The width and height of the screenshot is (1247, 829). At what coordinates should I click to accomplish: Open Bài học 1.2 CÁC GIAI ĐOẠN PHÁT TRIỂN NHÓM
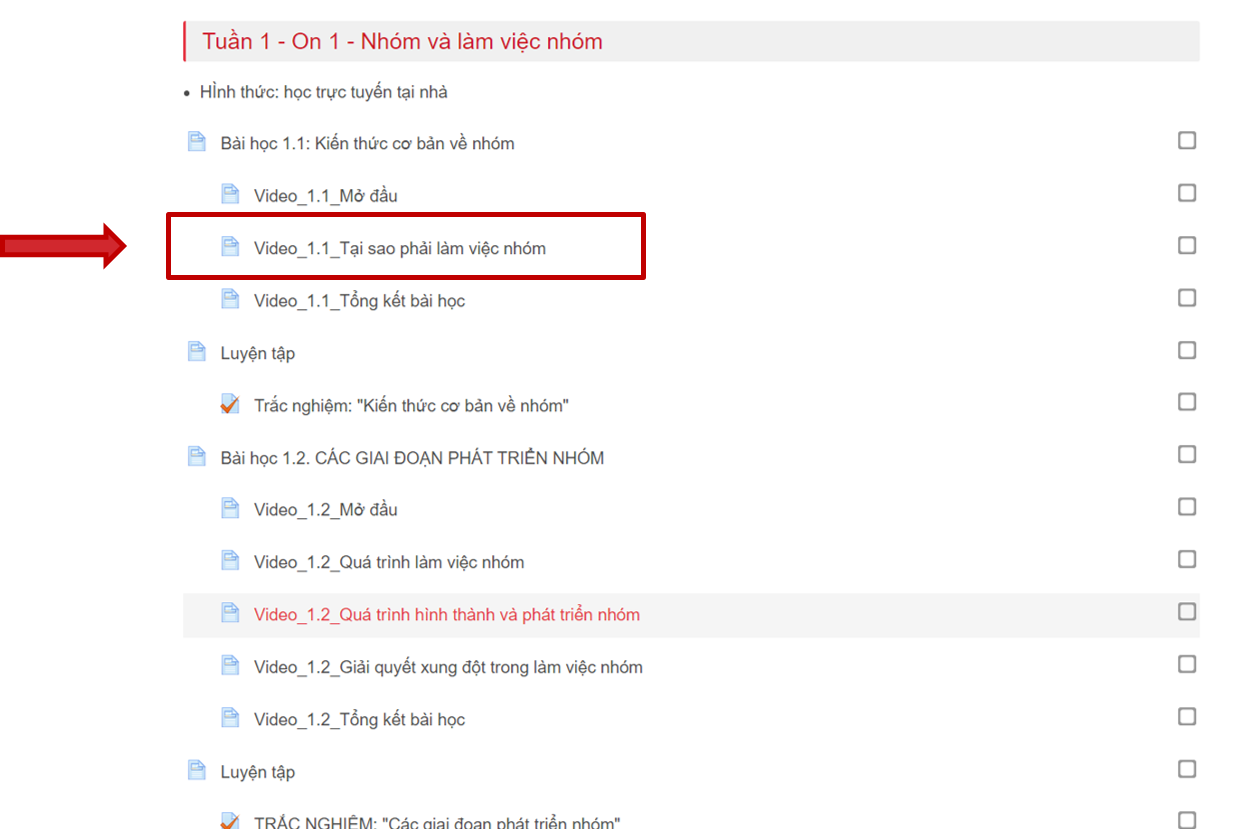pos(412,458)
